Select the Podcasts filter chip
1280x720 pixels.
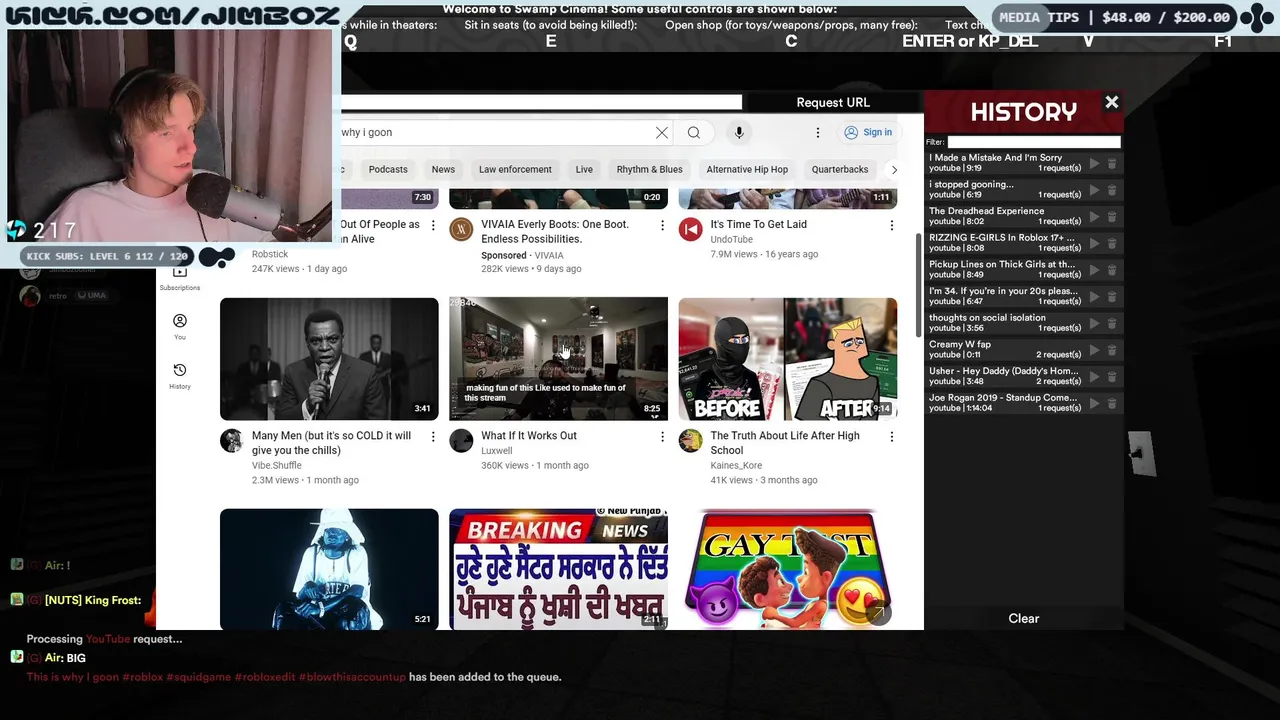[x=388, y=170]
